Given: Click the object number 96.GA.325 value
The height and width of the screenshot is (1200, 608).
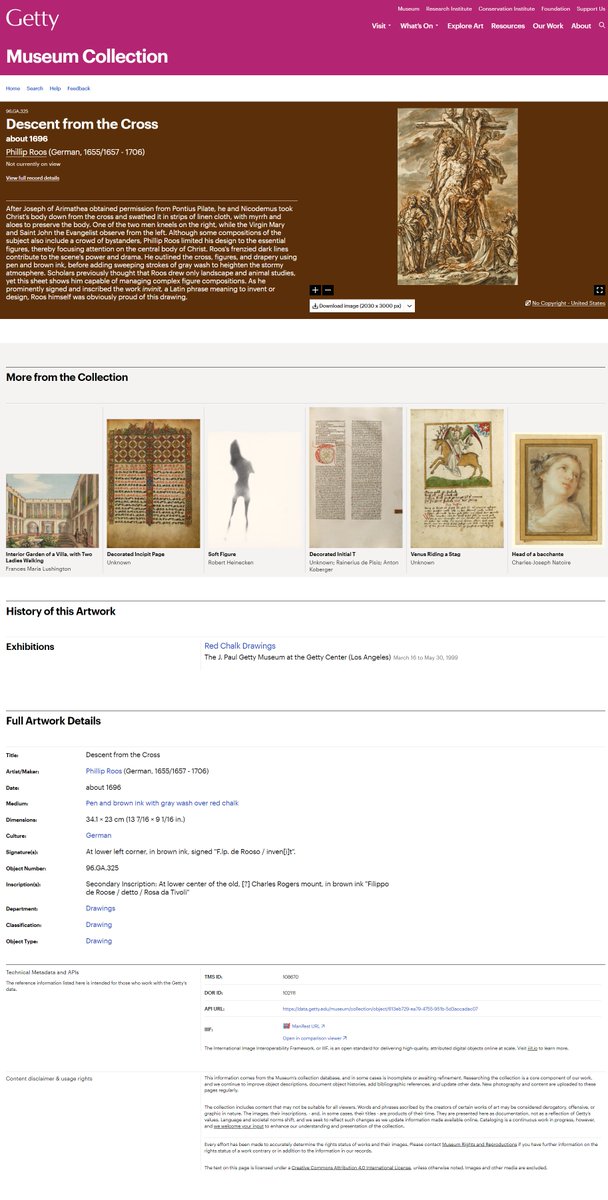Looking at the screenshot, I should pyautogui.click(x=102, y=868).
